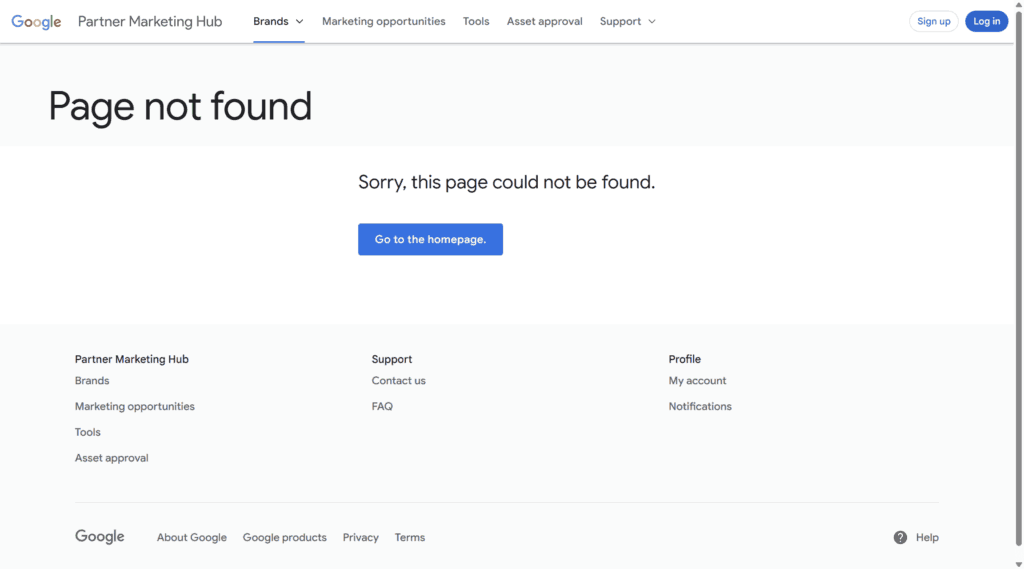
Task: Click the footer Google logo
Action: [99, 536]
